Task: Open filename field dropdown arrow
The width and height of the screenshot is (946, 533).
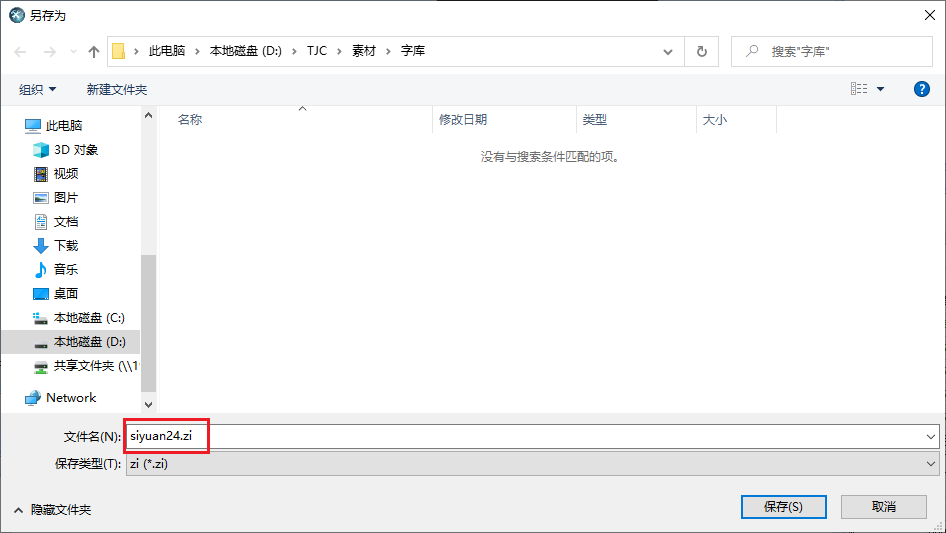Action: (x=931, y=437)
